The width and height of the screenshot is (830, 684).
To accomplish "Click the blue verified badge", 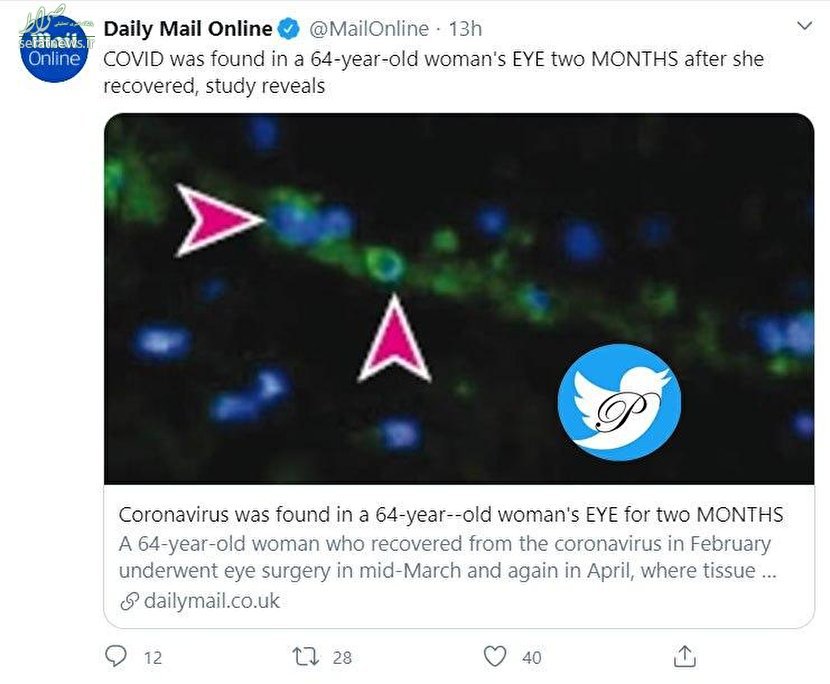I will [288, 29].
